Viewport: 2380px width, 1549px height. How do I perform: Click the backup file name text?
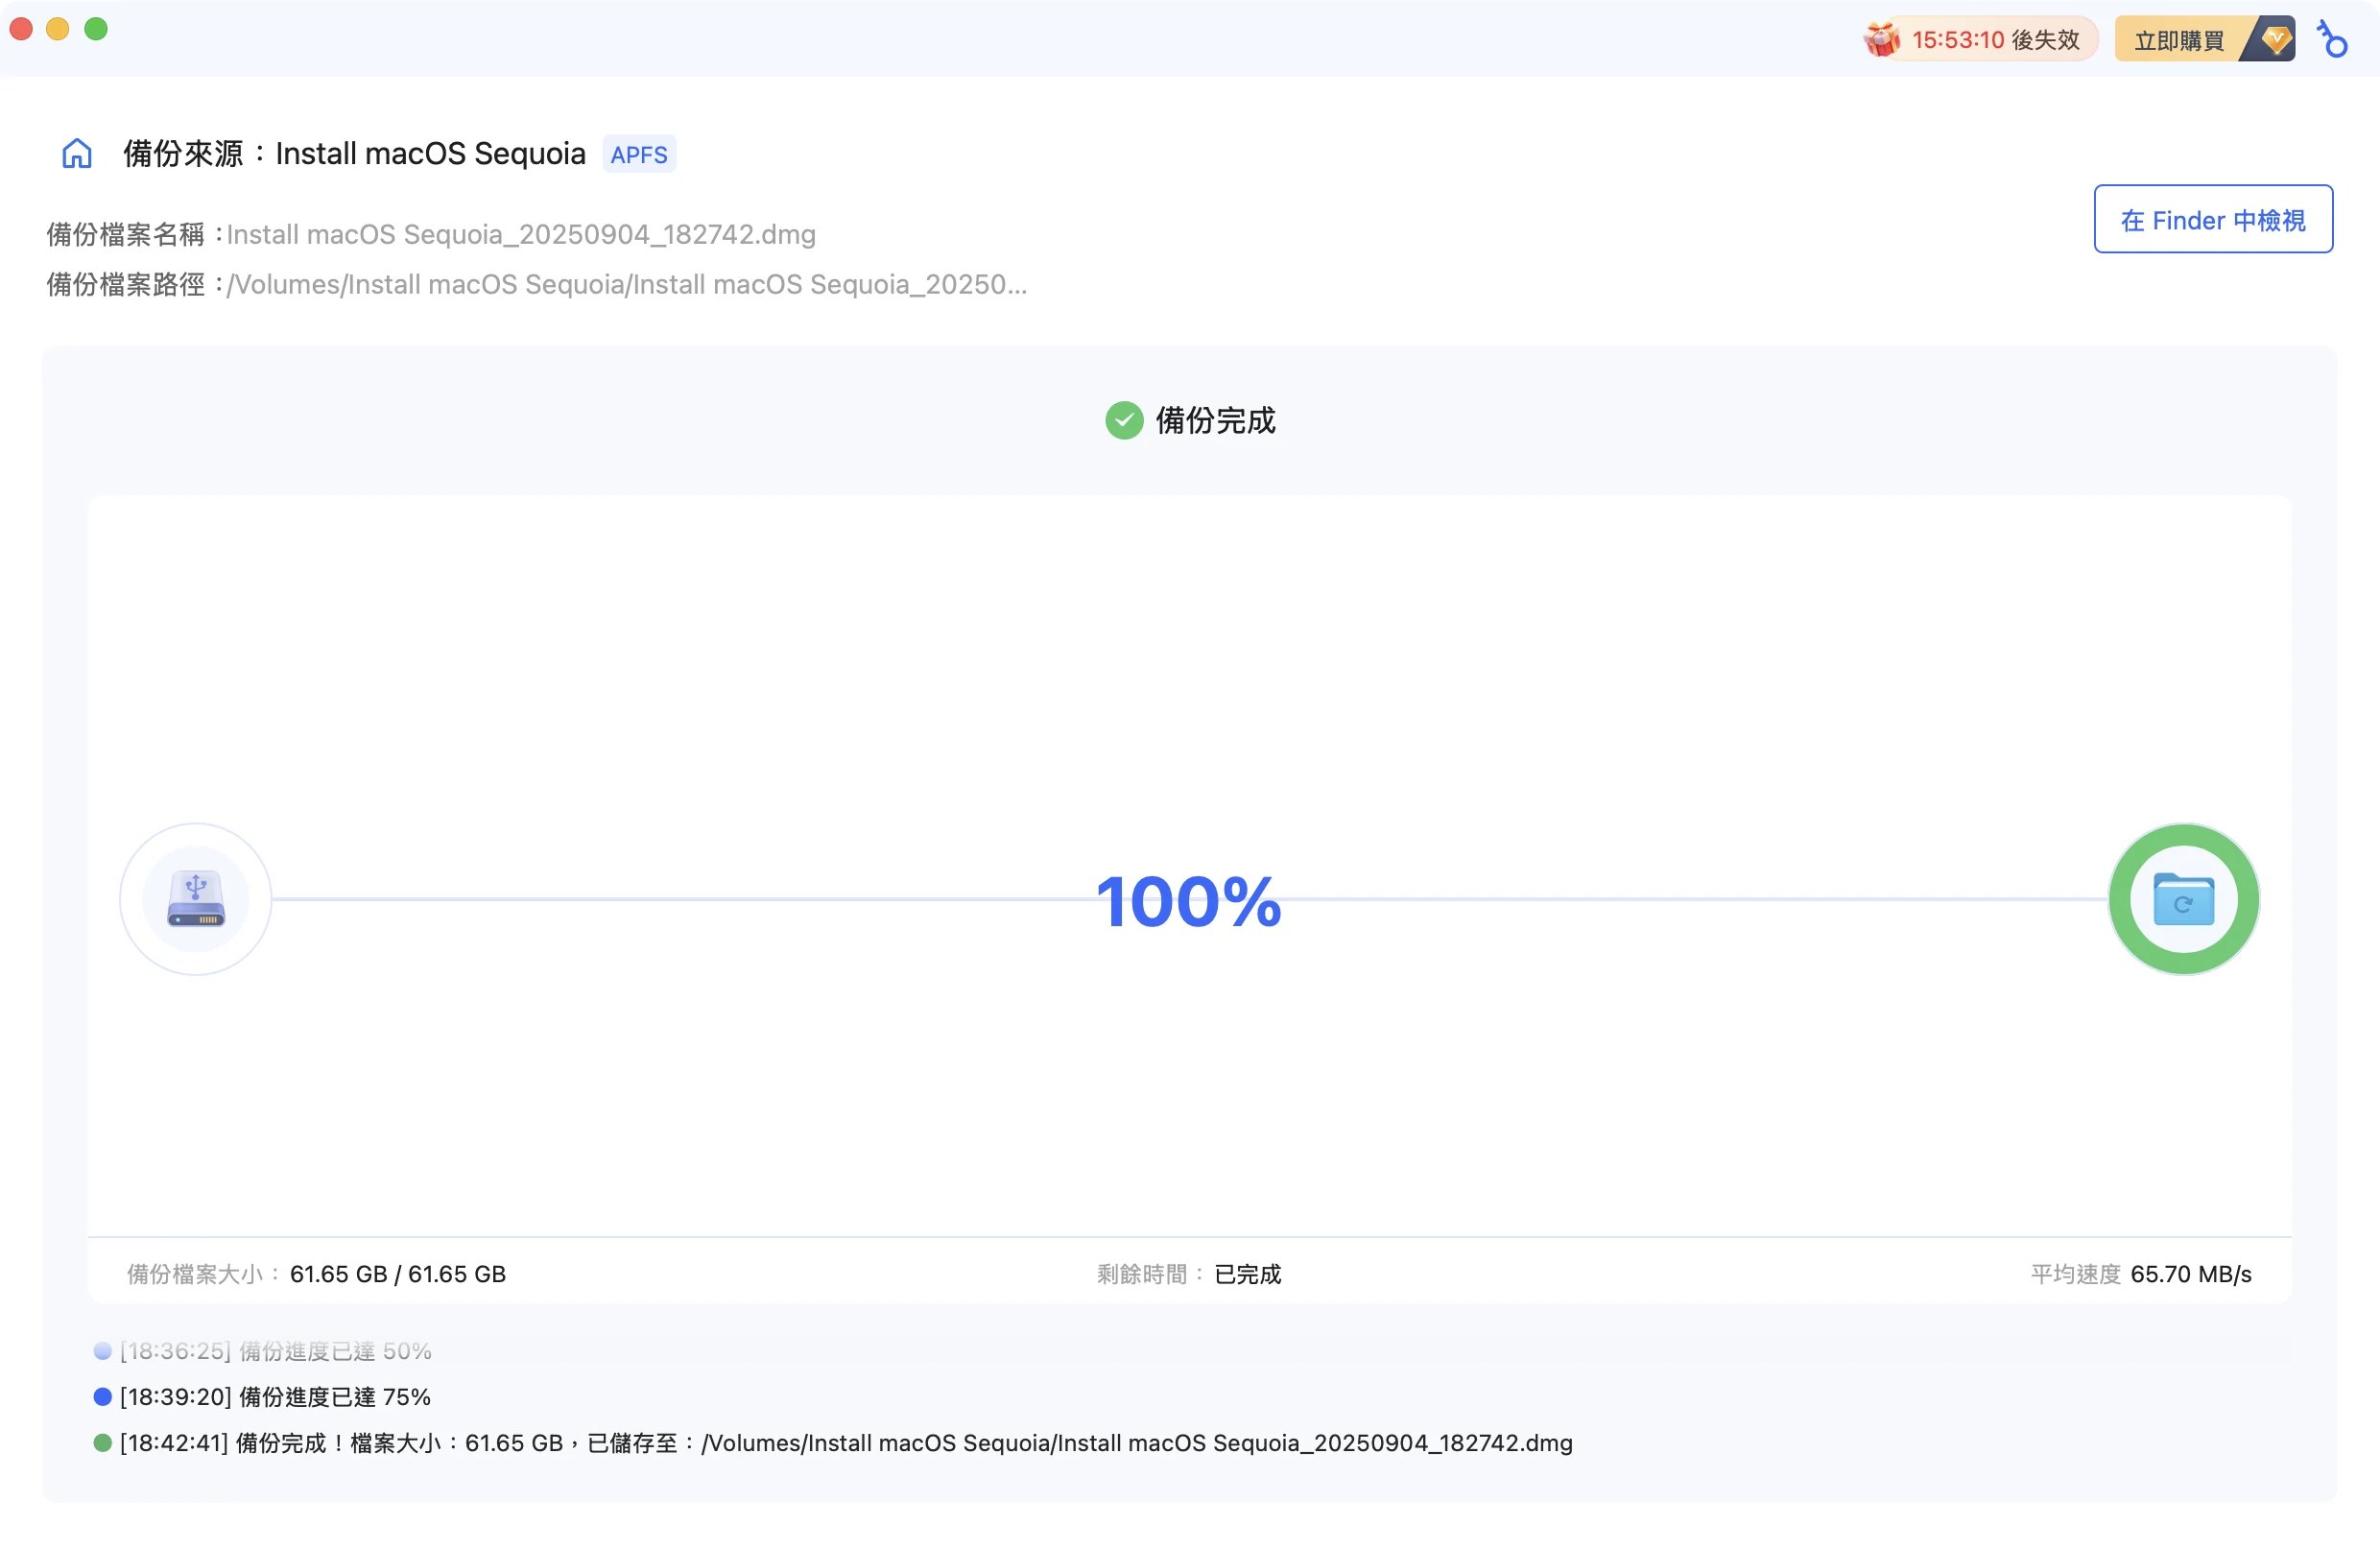point(521,235)
